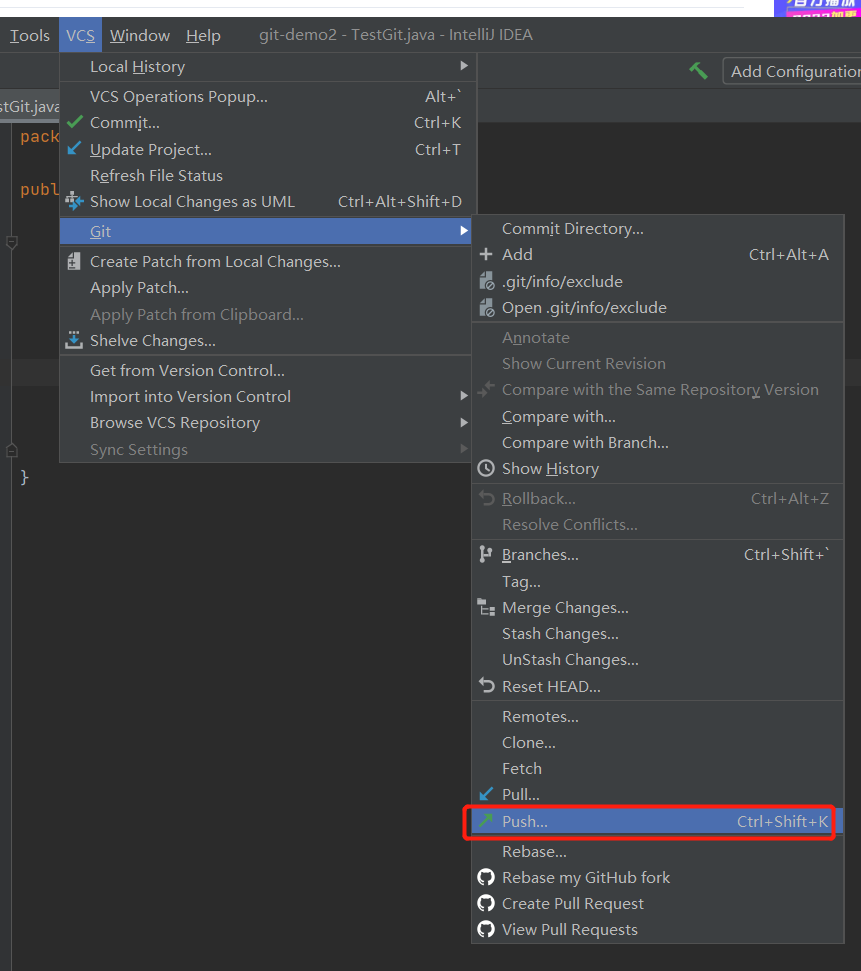This screenshot has height=971, width=861.
Task: Click the GitHub icon for Rebase my GitHub fork
Action: pyautogui.click(x=486, y=877)
